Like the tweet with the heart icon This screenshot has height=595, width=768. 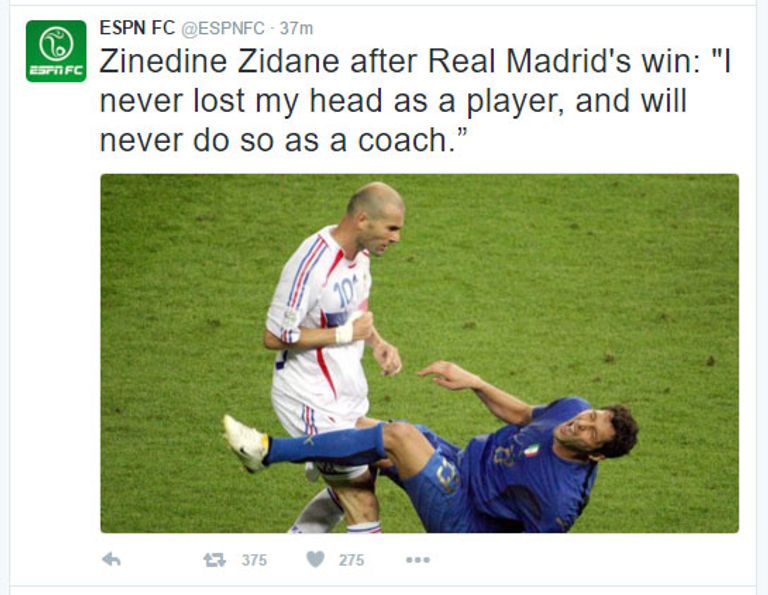[315, 559]
